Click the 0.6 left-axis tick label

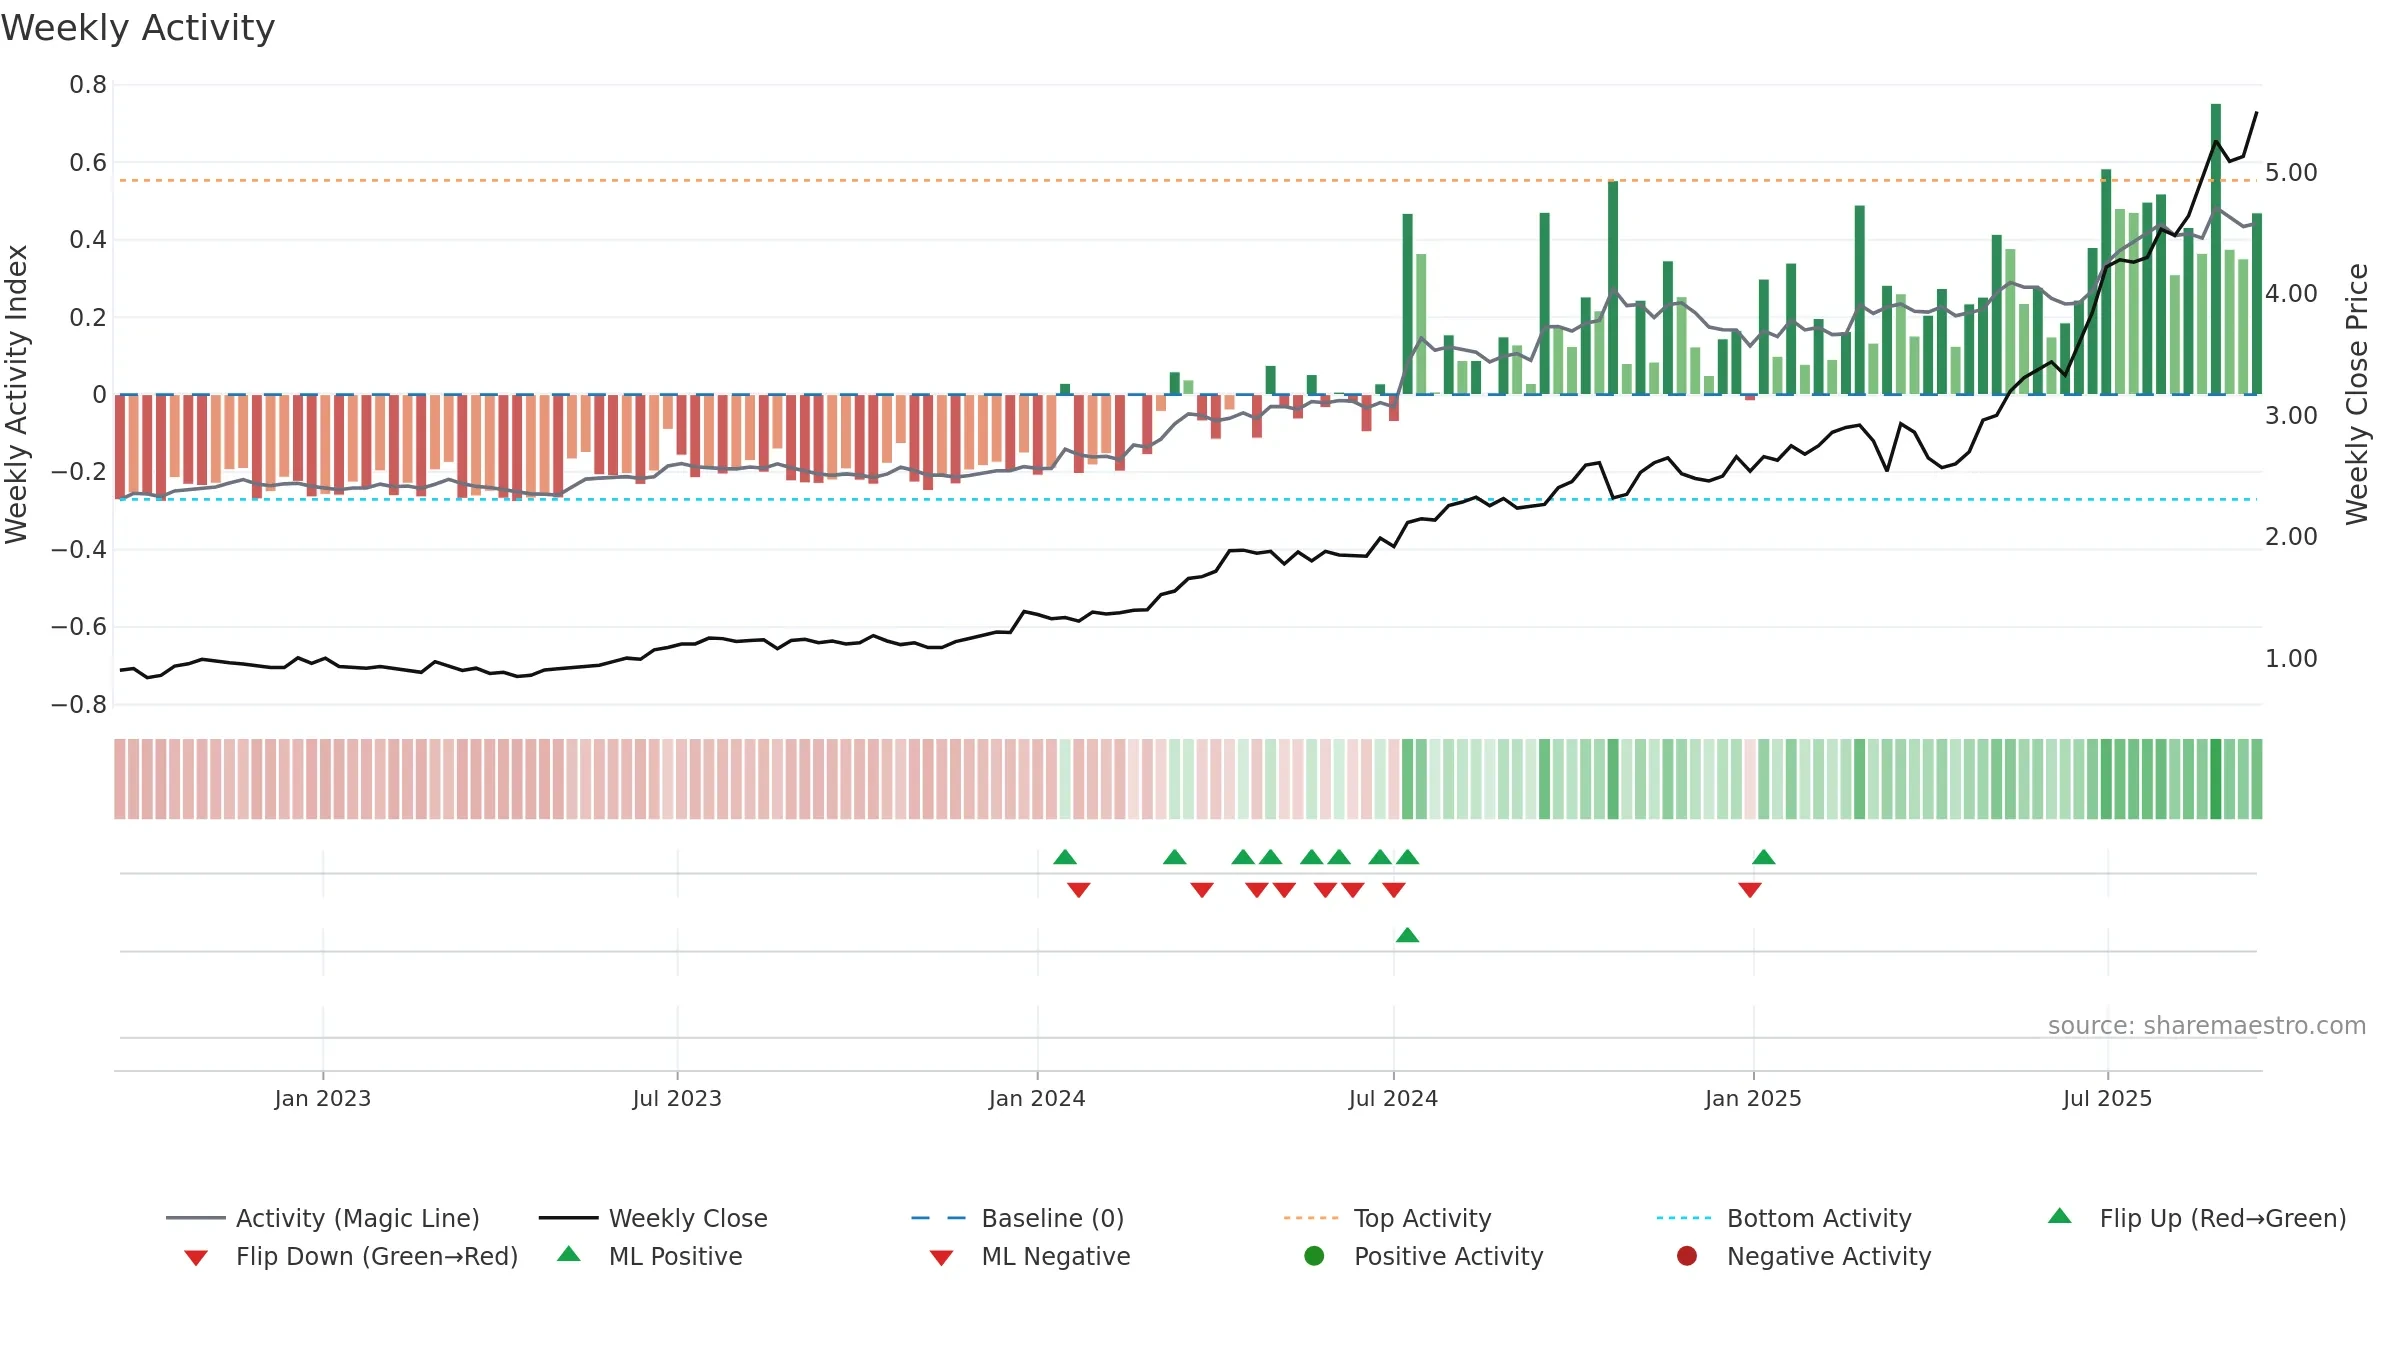88,163
